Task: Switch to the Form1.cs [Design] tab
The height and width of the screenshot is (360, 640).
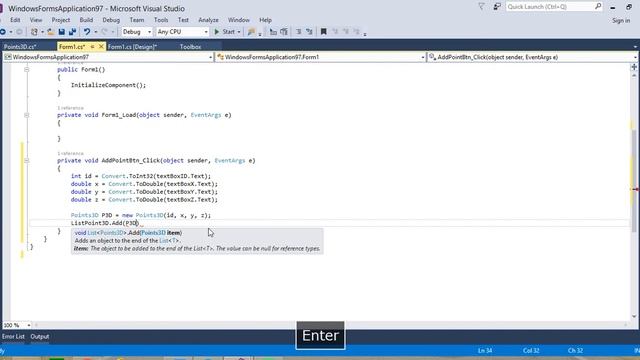Action: tap(132, 47)
